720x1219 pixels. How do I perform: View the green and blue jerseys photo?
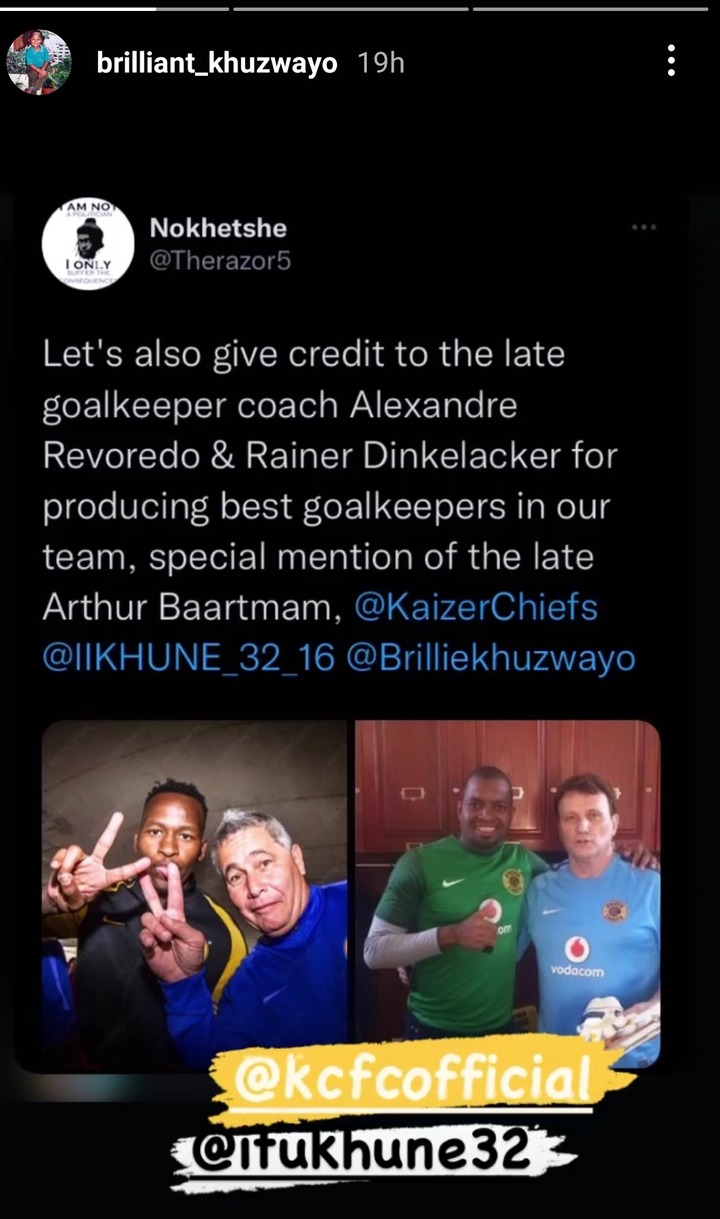pos(507,894)
